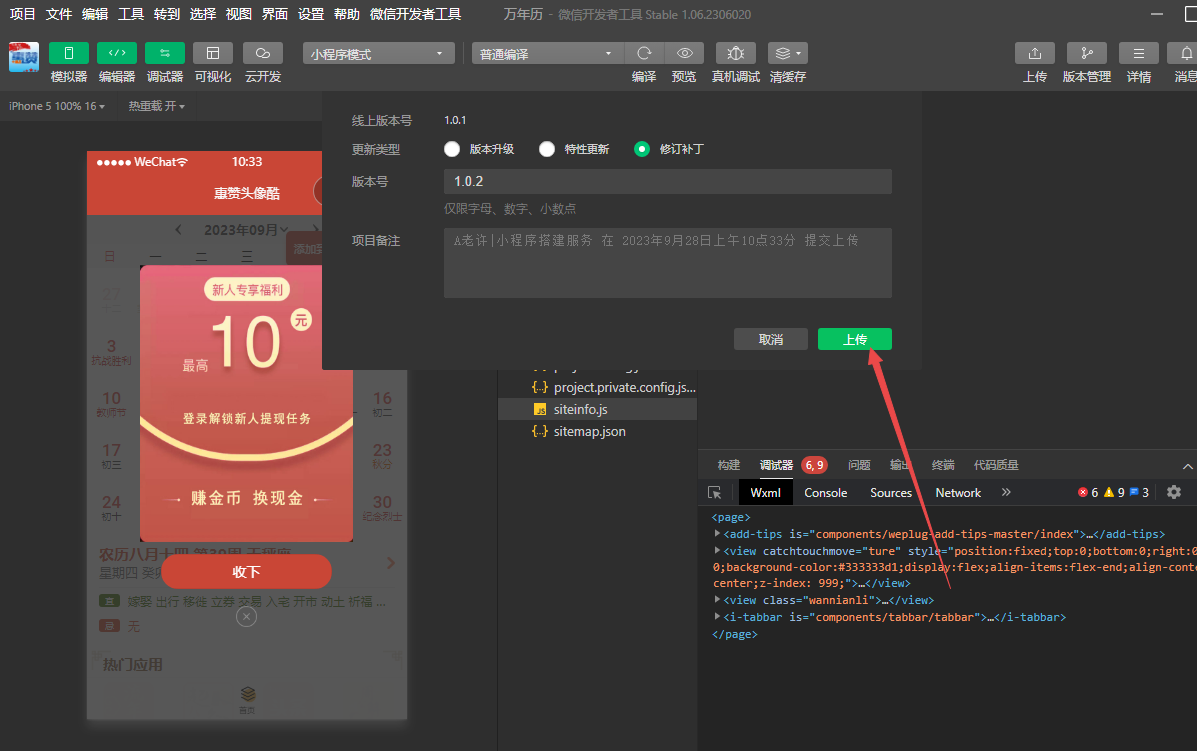The width and height of the screenshot is (1197, 751).
Task: Close the popup ad in simulator
Action: point(247,617)
